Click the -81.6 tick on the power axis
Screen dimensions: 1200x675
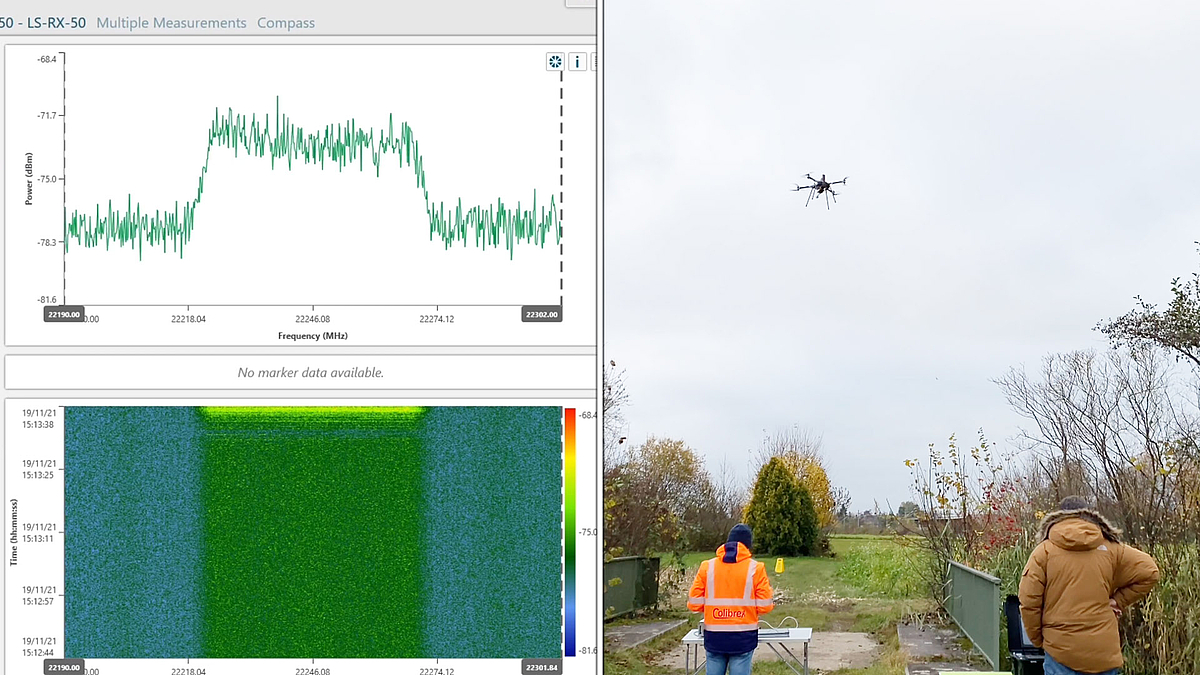[x=49, y=299]
